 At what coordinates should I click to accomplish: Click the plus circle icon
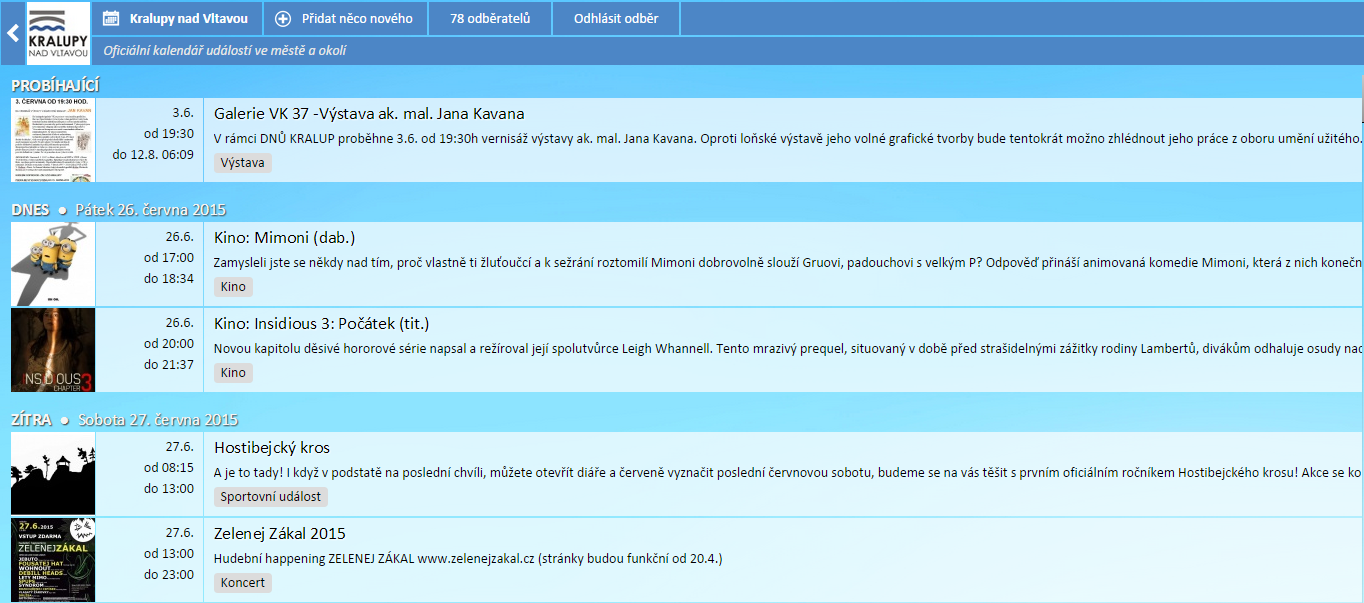(x=283, y=18)
